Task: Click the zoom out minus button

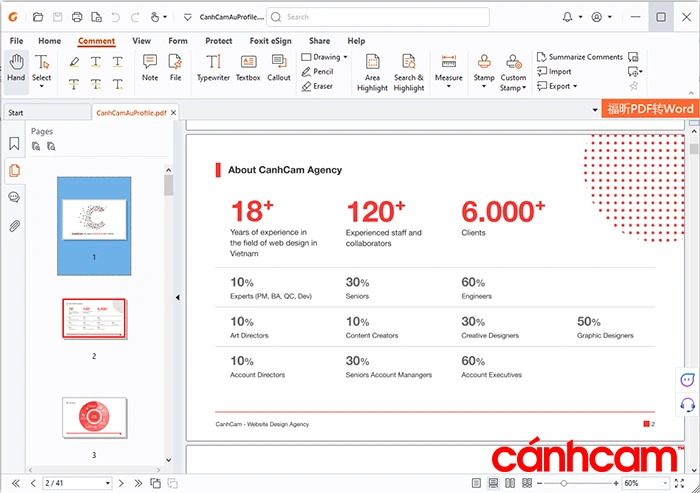Action: click(539, 483)
